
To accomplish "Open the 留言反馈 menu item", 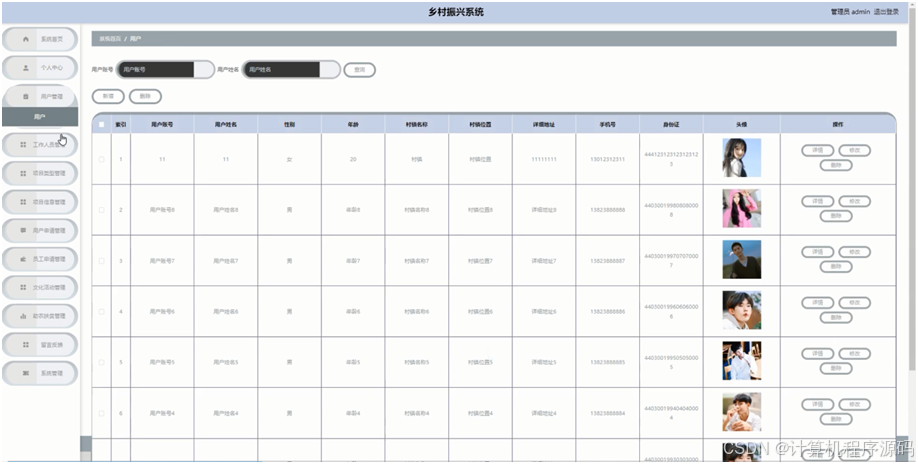I will point(40,345).
